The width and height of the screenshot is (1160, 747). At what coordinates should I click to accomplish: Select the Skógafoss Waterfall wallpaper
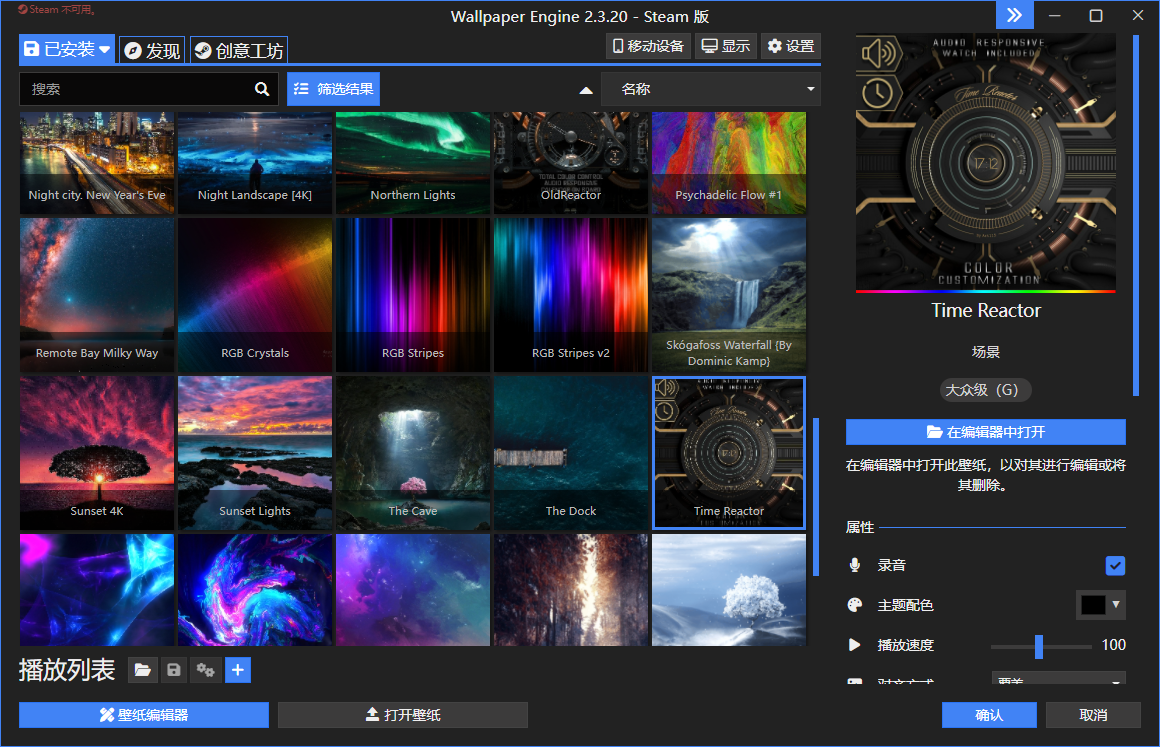point(729,294)
